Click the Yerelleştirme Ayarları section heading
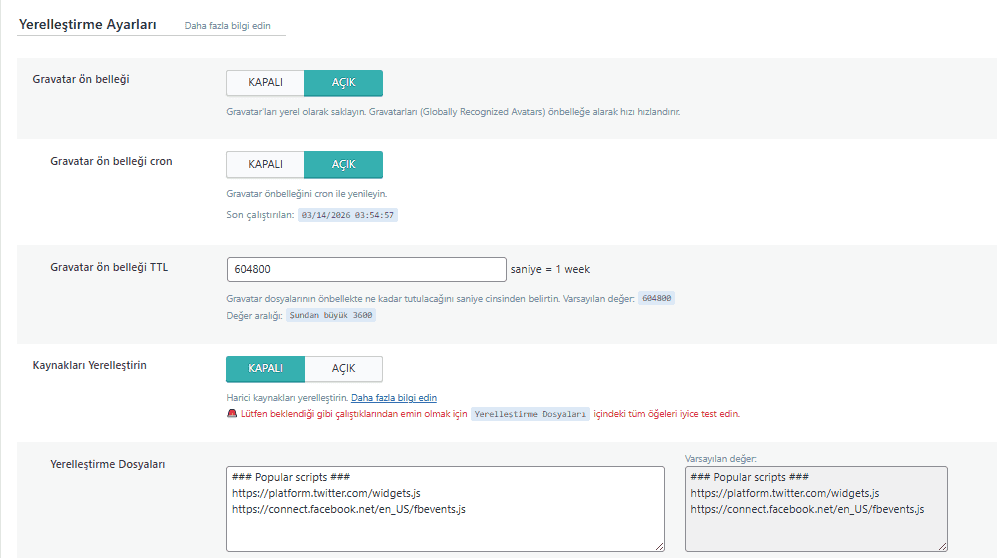 [x=88, y=24]
